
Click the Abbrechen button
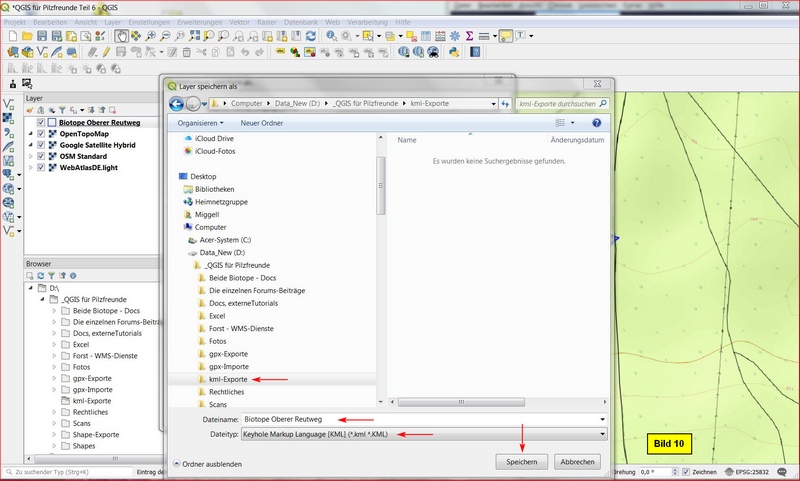[x=578, y=462]
